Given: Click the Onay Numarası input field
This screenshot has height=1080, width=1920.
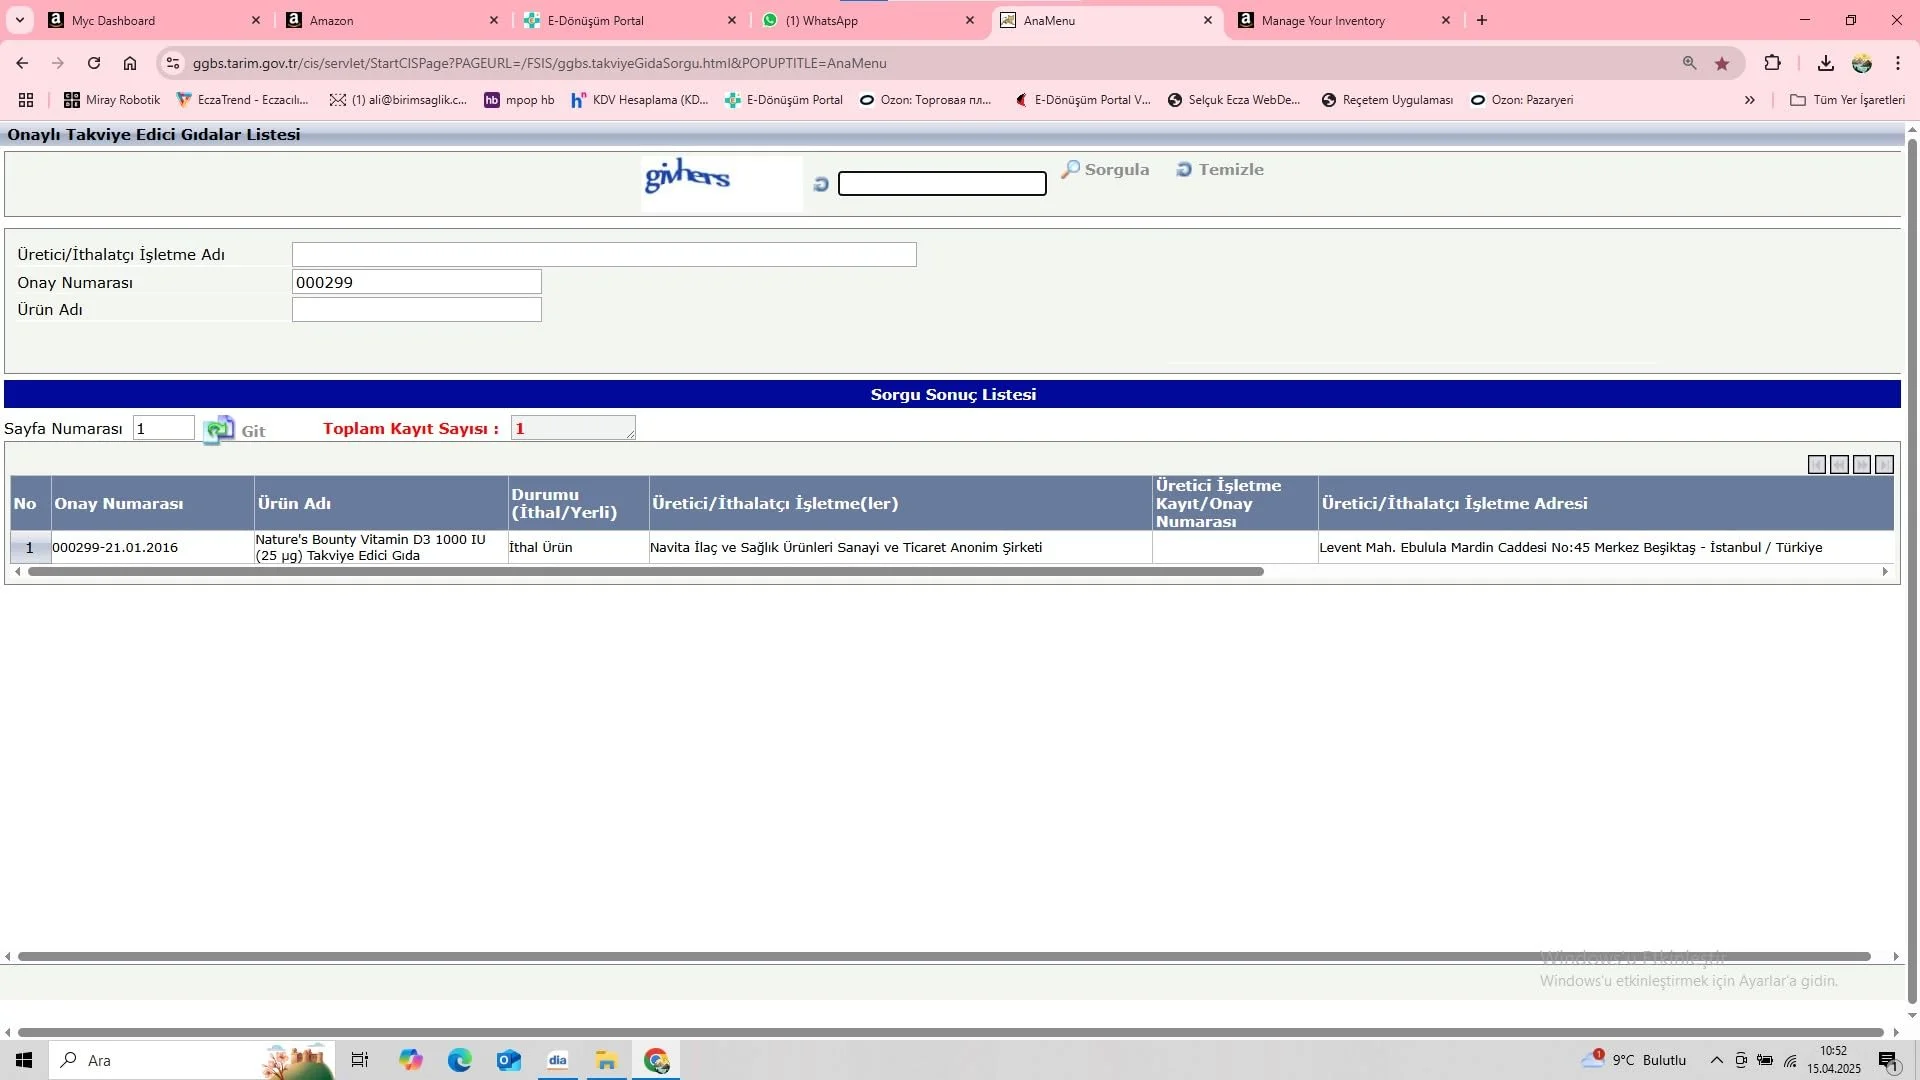Looking at the screenshot, I should click(x=416, y=282).
